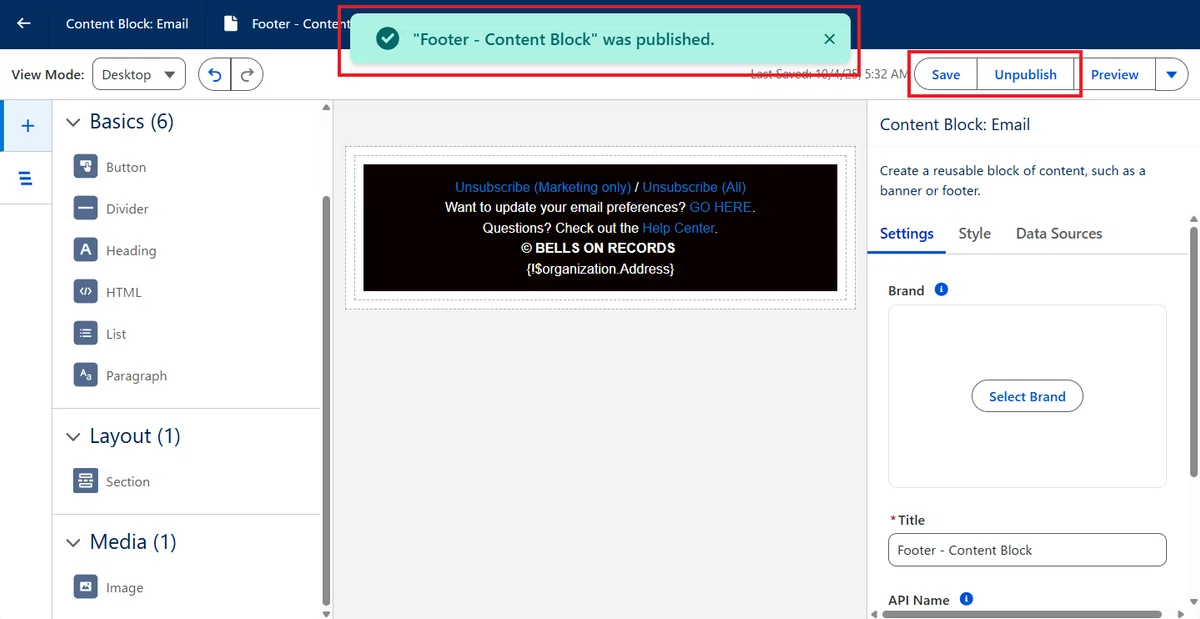This screenshot has height=619, width=1200.
Task: Dismiss the published success notification
Action: (x=829, y=39)
